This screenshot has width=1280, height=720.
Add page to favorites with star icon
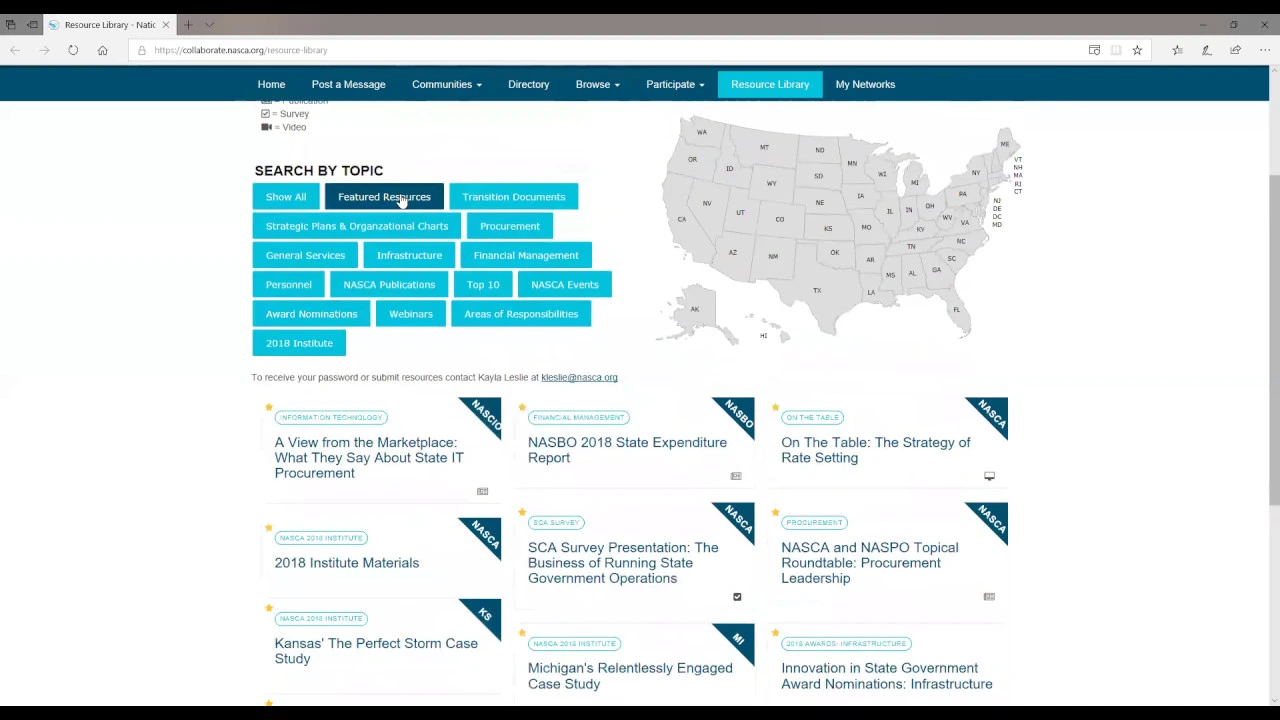click(1137, 50)
